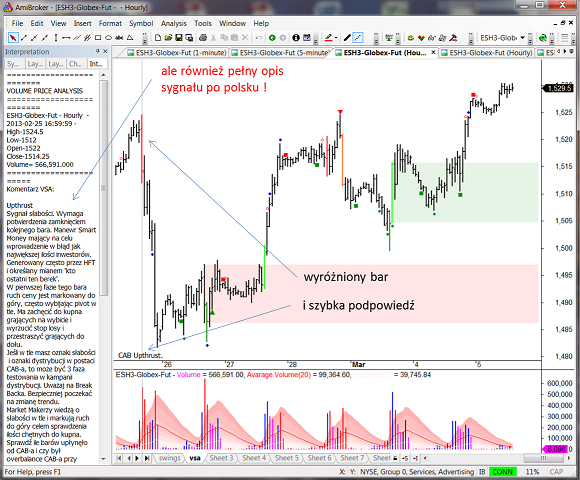Create a new document with New icon
Image resolution: width=580 pixels, height=480 pixels.
click(x=158, y=38)
